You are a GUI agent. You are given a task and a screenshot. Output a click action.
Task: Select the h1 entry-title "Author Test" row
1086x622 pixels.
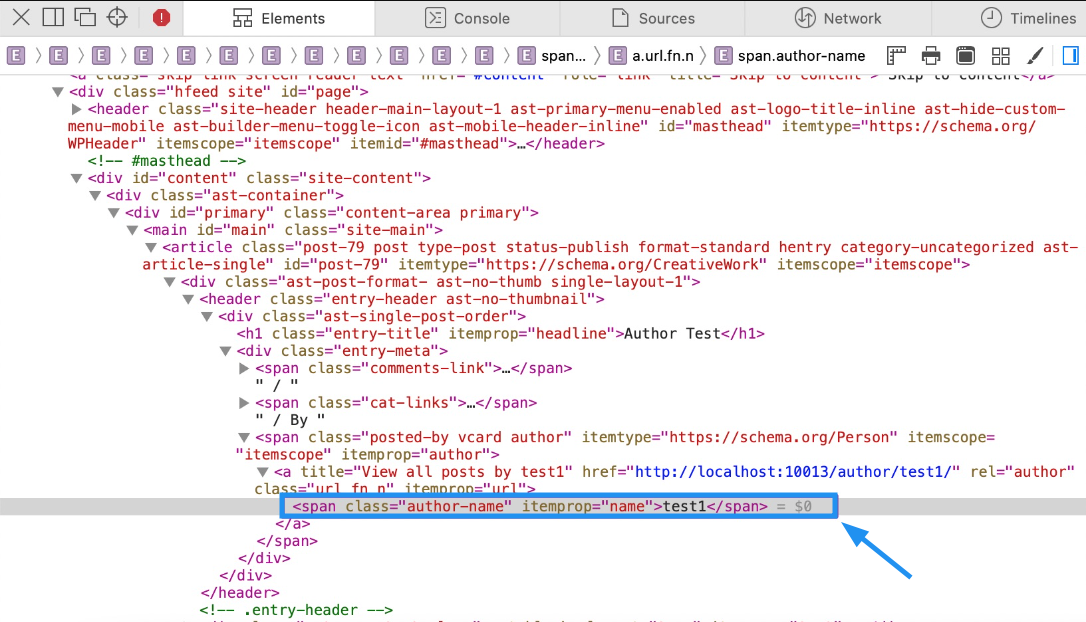[500, 334]
